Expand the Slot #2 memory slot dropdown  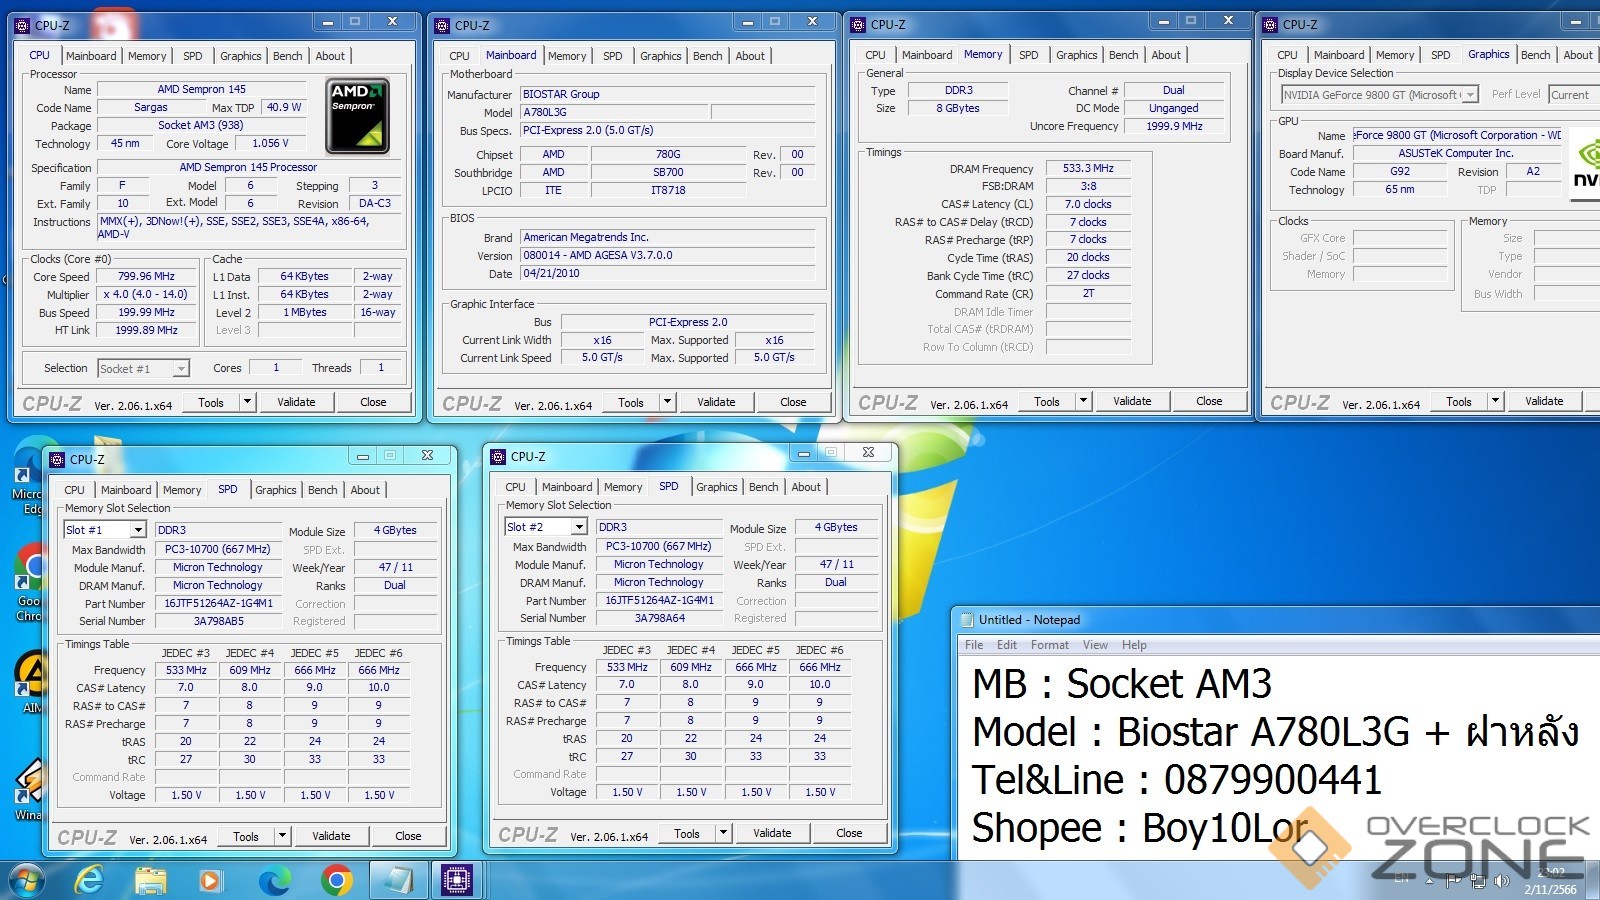pyautogui.click(x=579, y=527)
